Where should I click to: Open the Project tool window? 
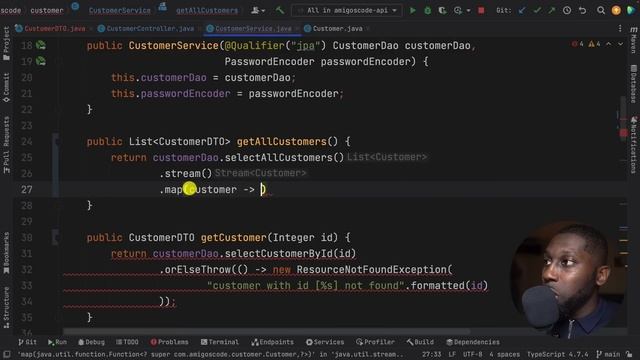6,43
